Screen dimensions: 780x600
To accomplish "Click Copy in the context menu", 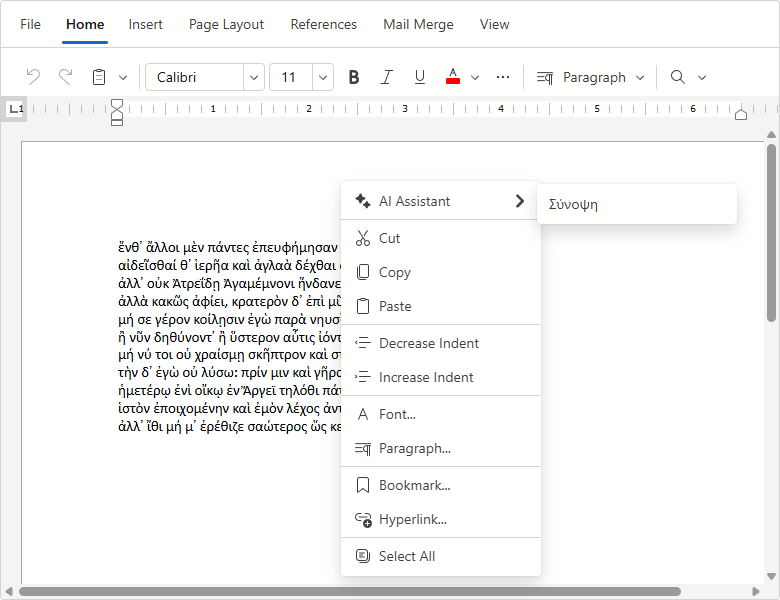I will tap(441, 272).
